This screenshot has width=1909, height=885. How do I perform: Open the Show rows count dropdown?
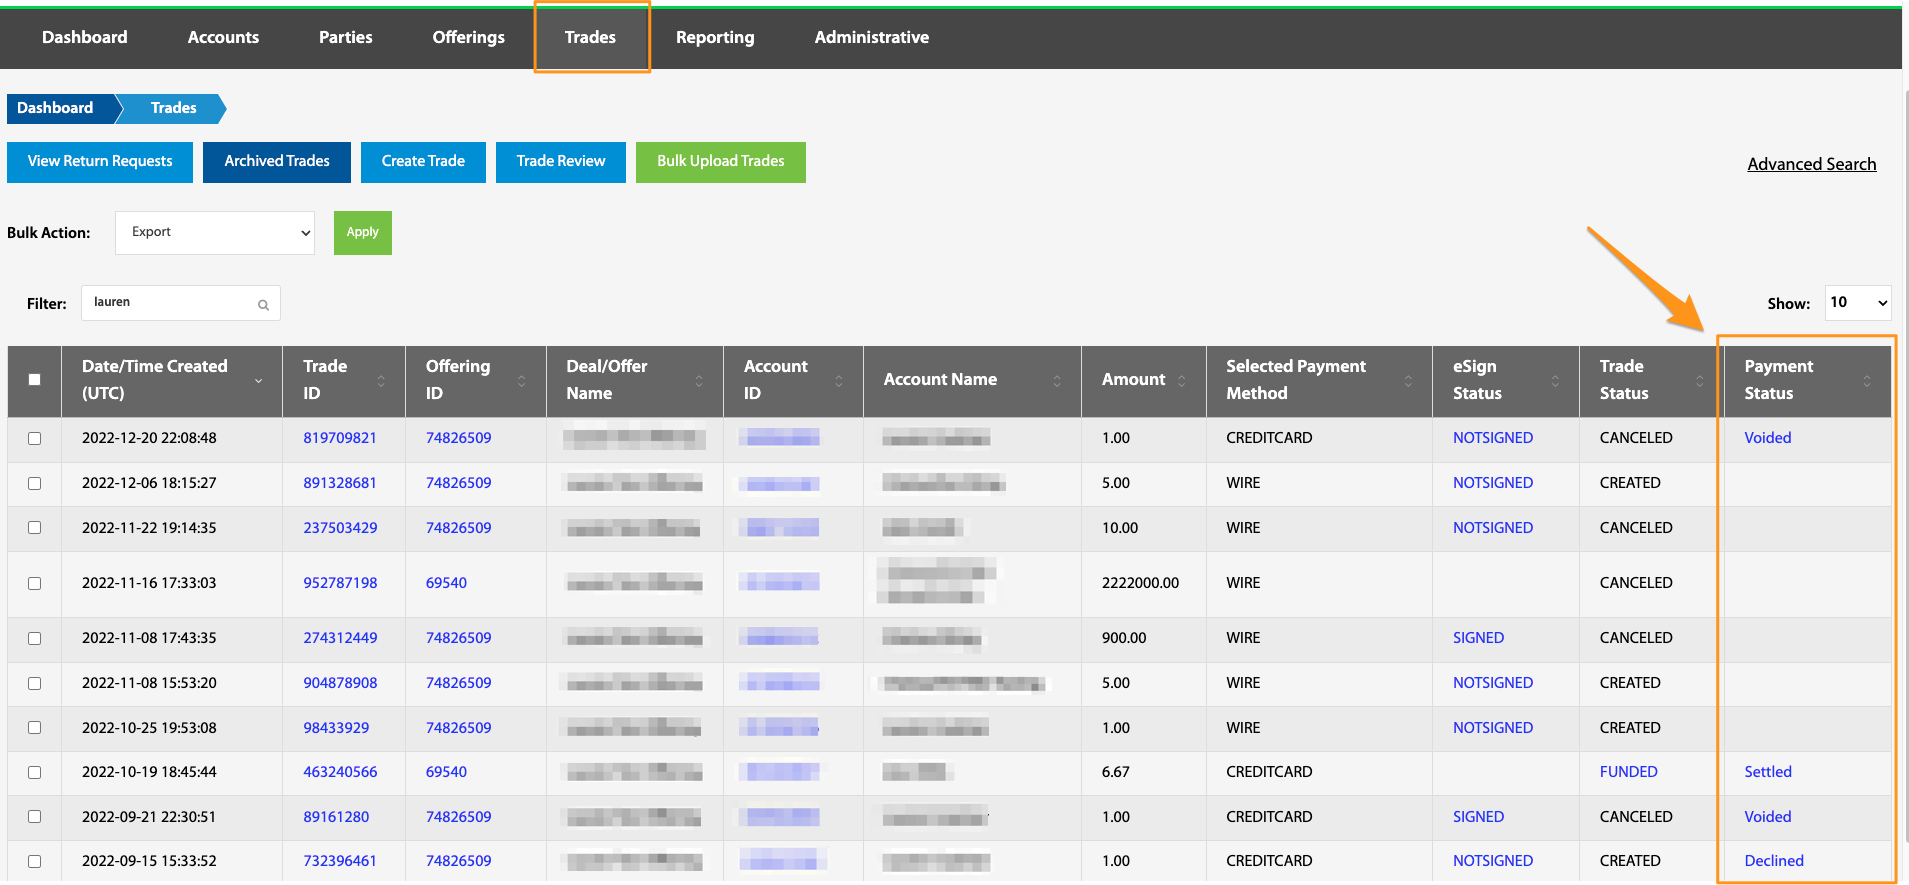click(1858, 302)
